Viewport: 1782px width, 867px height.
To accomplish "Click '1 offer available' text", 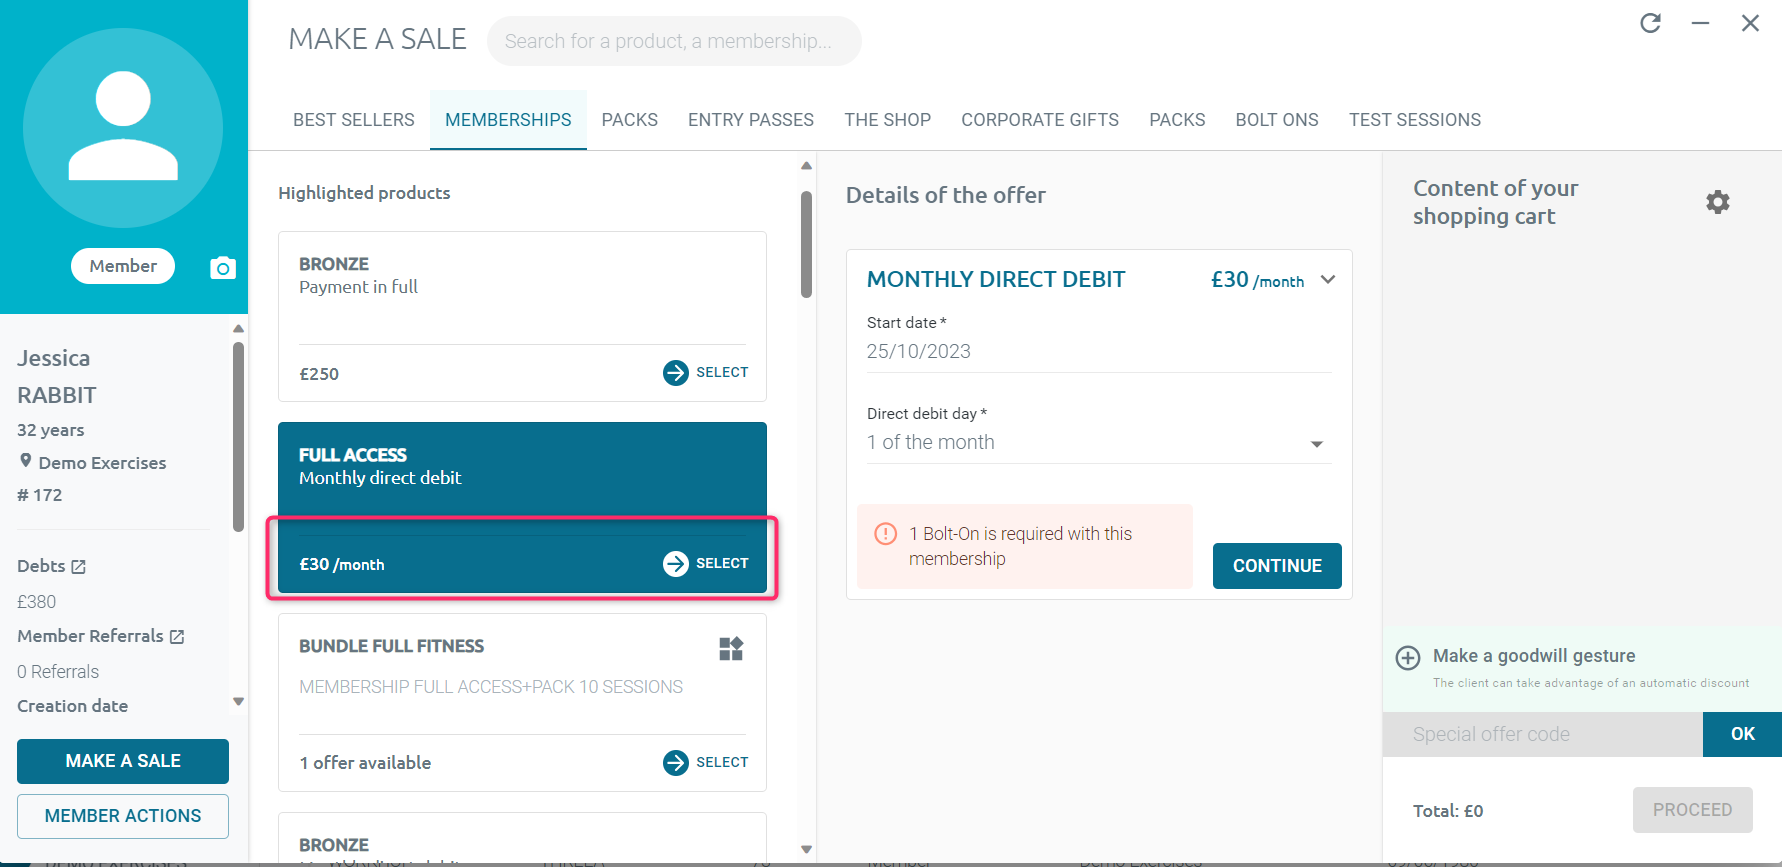I will point(365,763).
